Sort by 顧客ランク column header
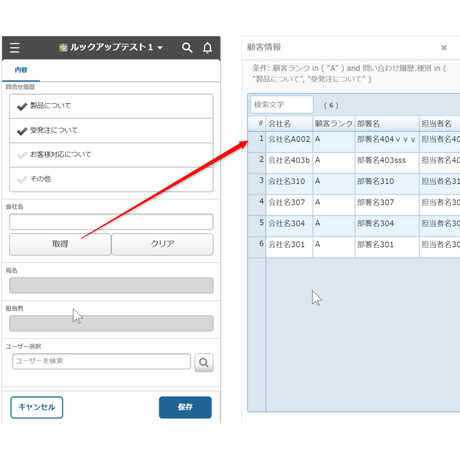 (334, 124)
